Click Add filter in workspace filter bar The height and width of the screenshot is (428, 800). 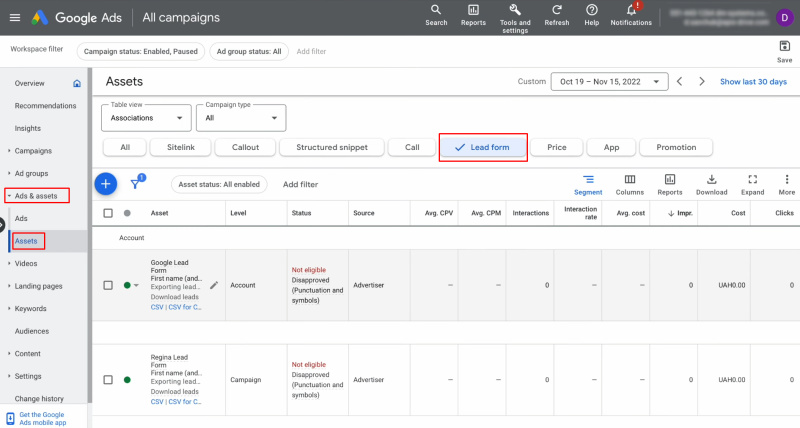point(311,52)
